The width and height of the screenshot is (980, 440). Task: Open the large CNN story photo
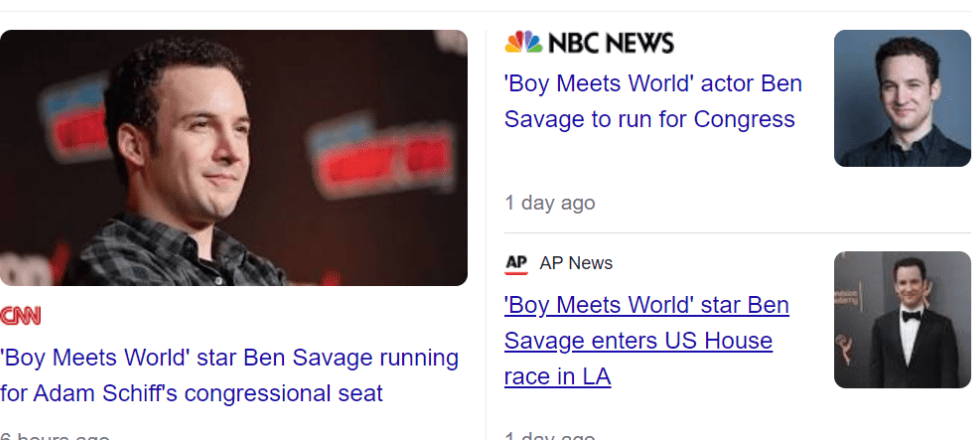(233, 157)
